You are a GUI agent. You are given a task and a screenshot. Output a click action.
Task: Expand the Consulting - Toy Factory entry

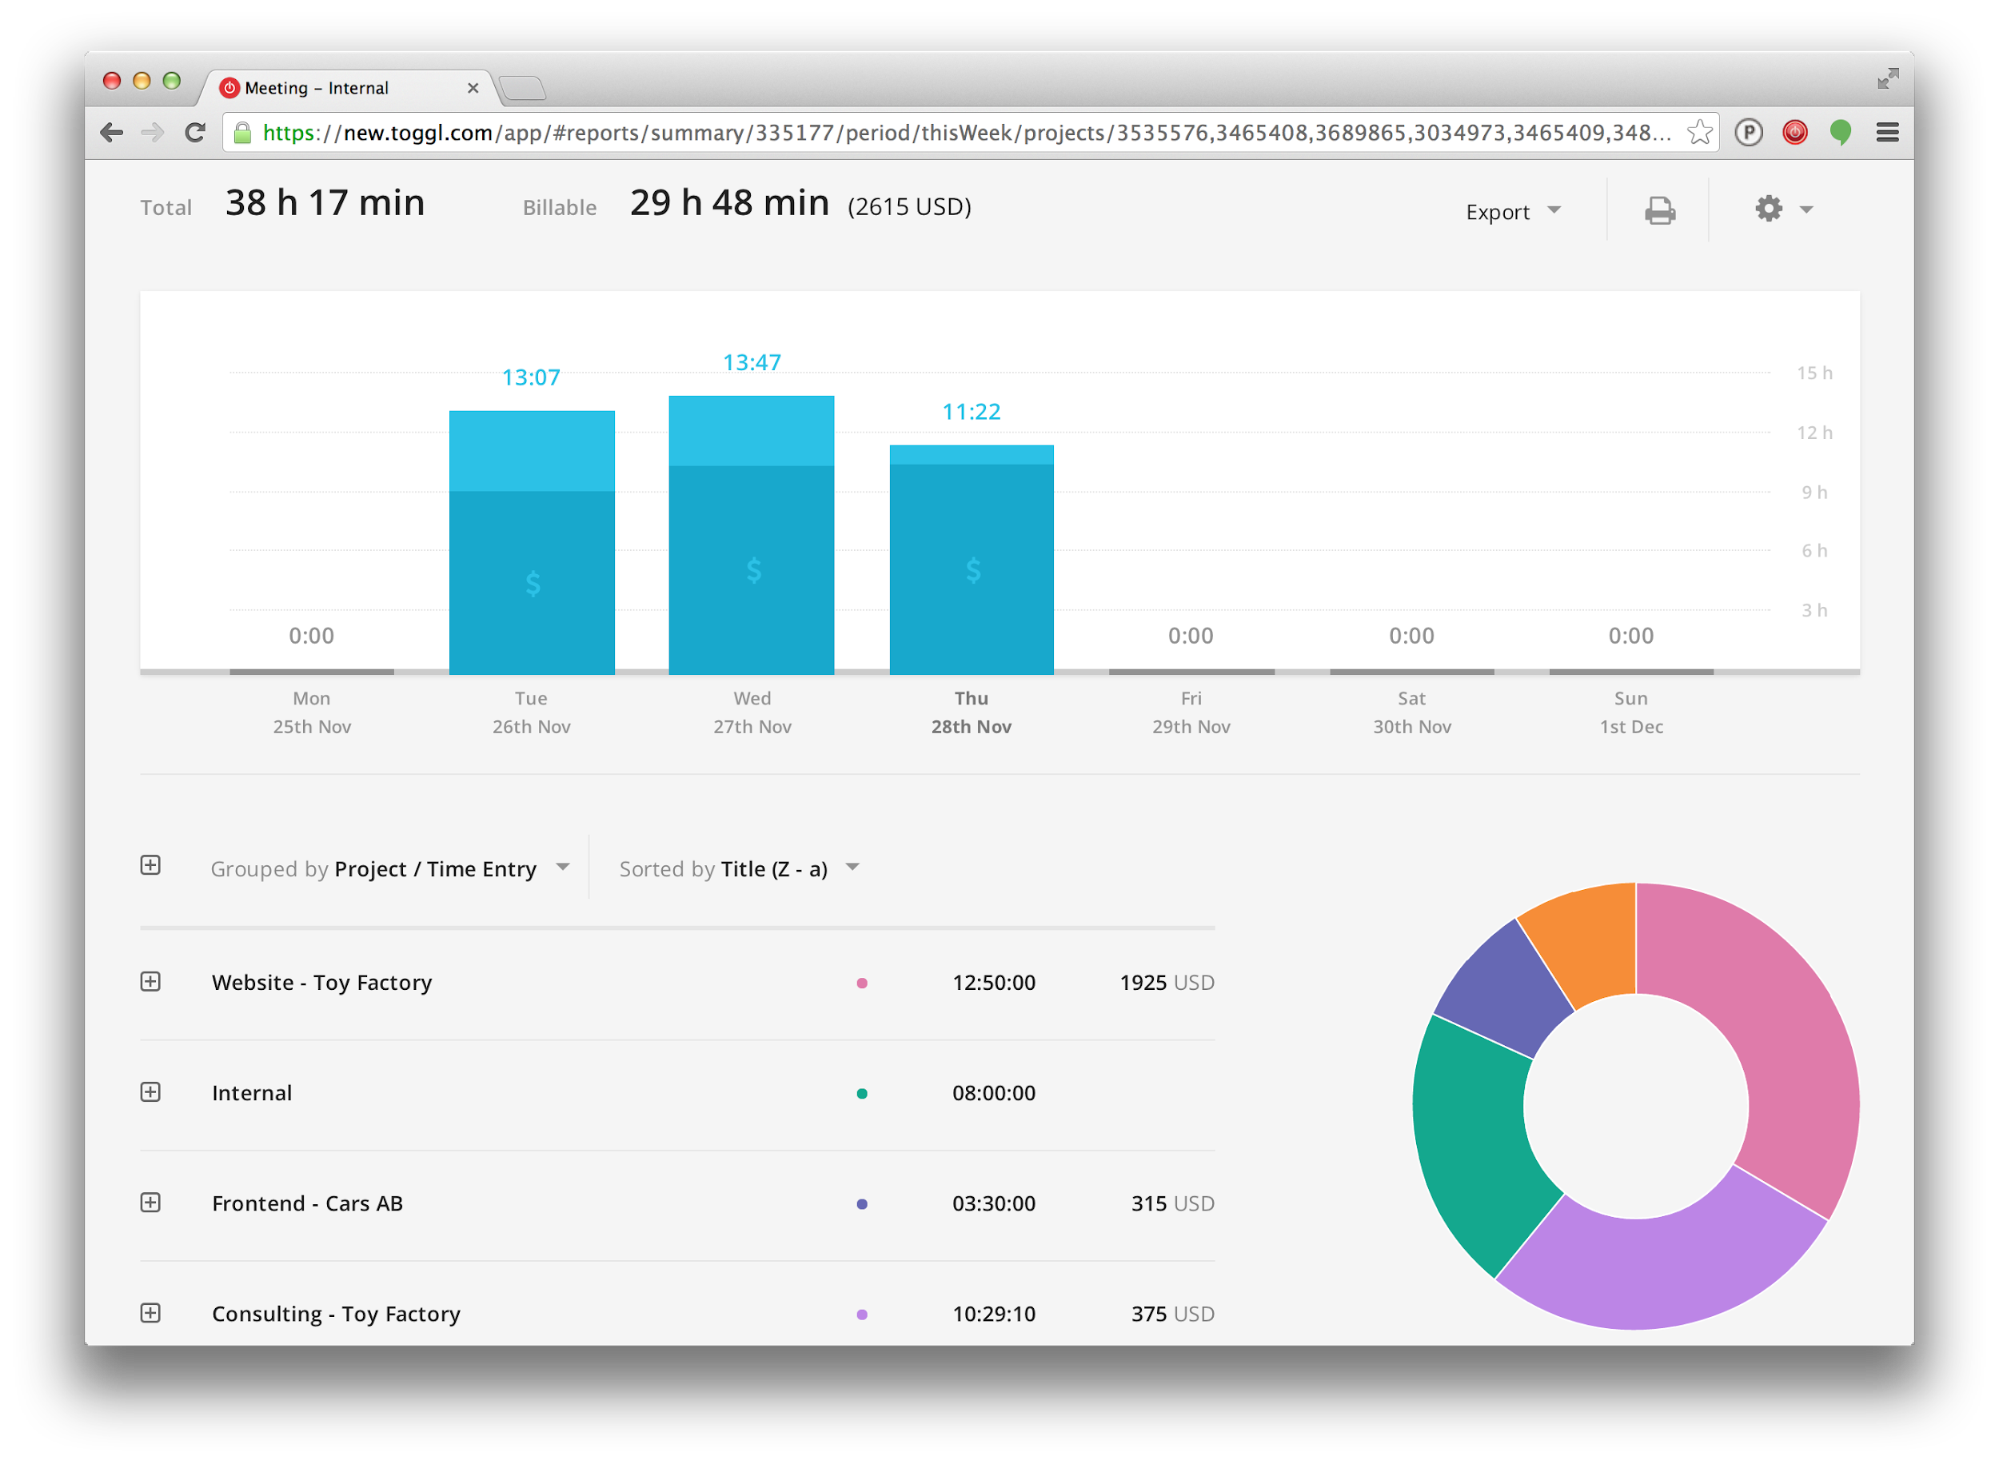click(x=151, y=1312)
